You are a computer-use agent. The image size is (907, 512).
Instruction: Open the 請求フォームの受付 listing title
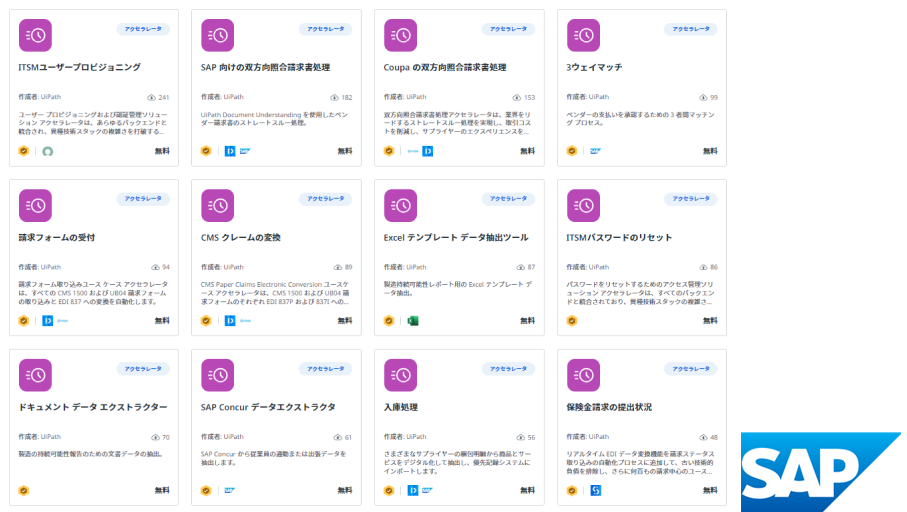coord(57,237)
